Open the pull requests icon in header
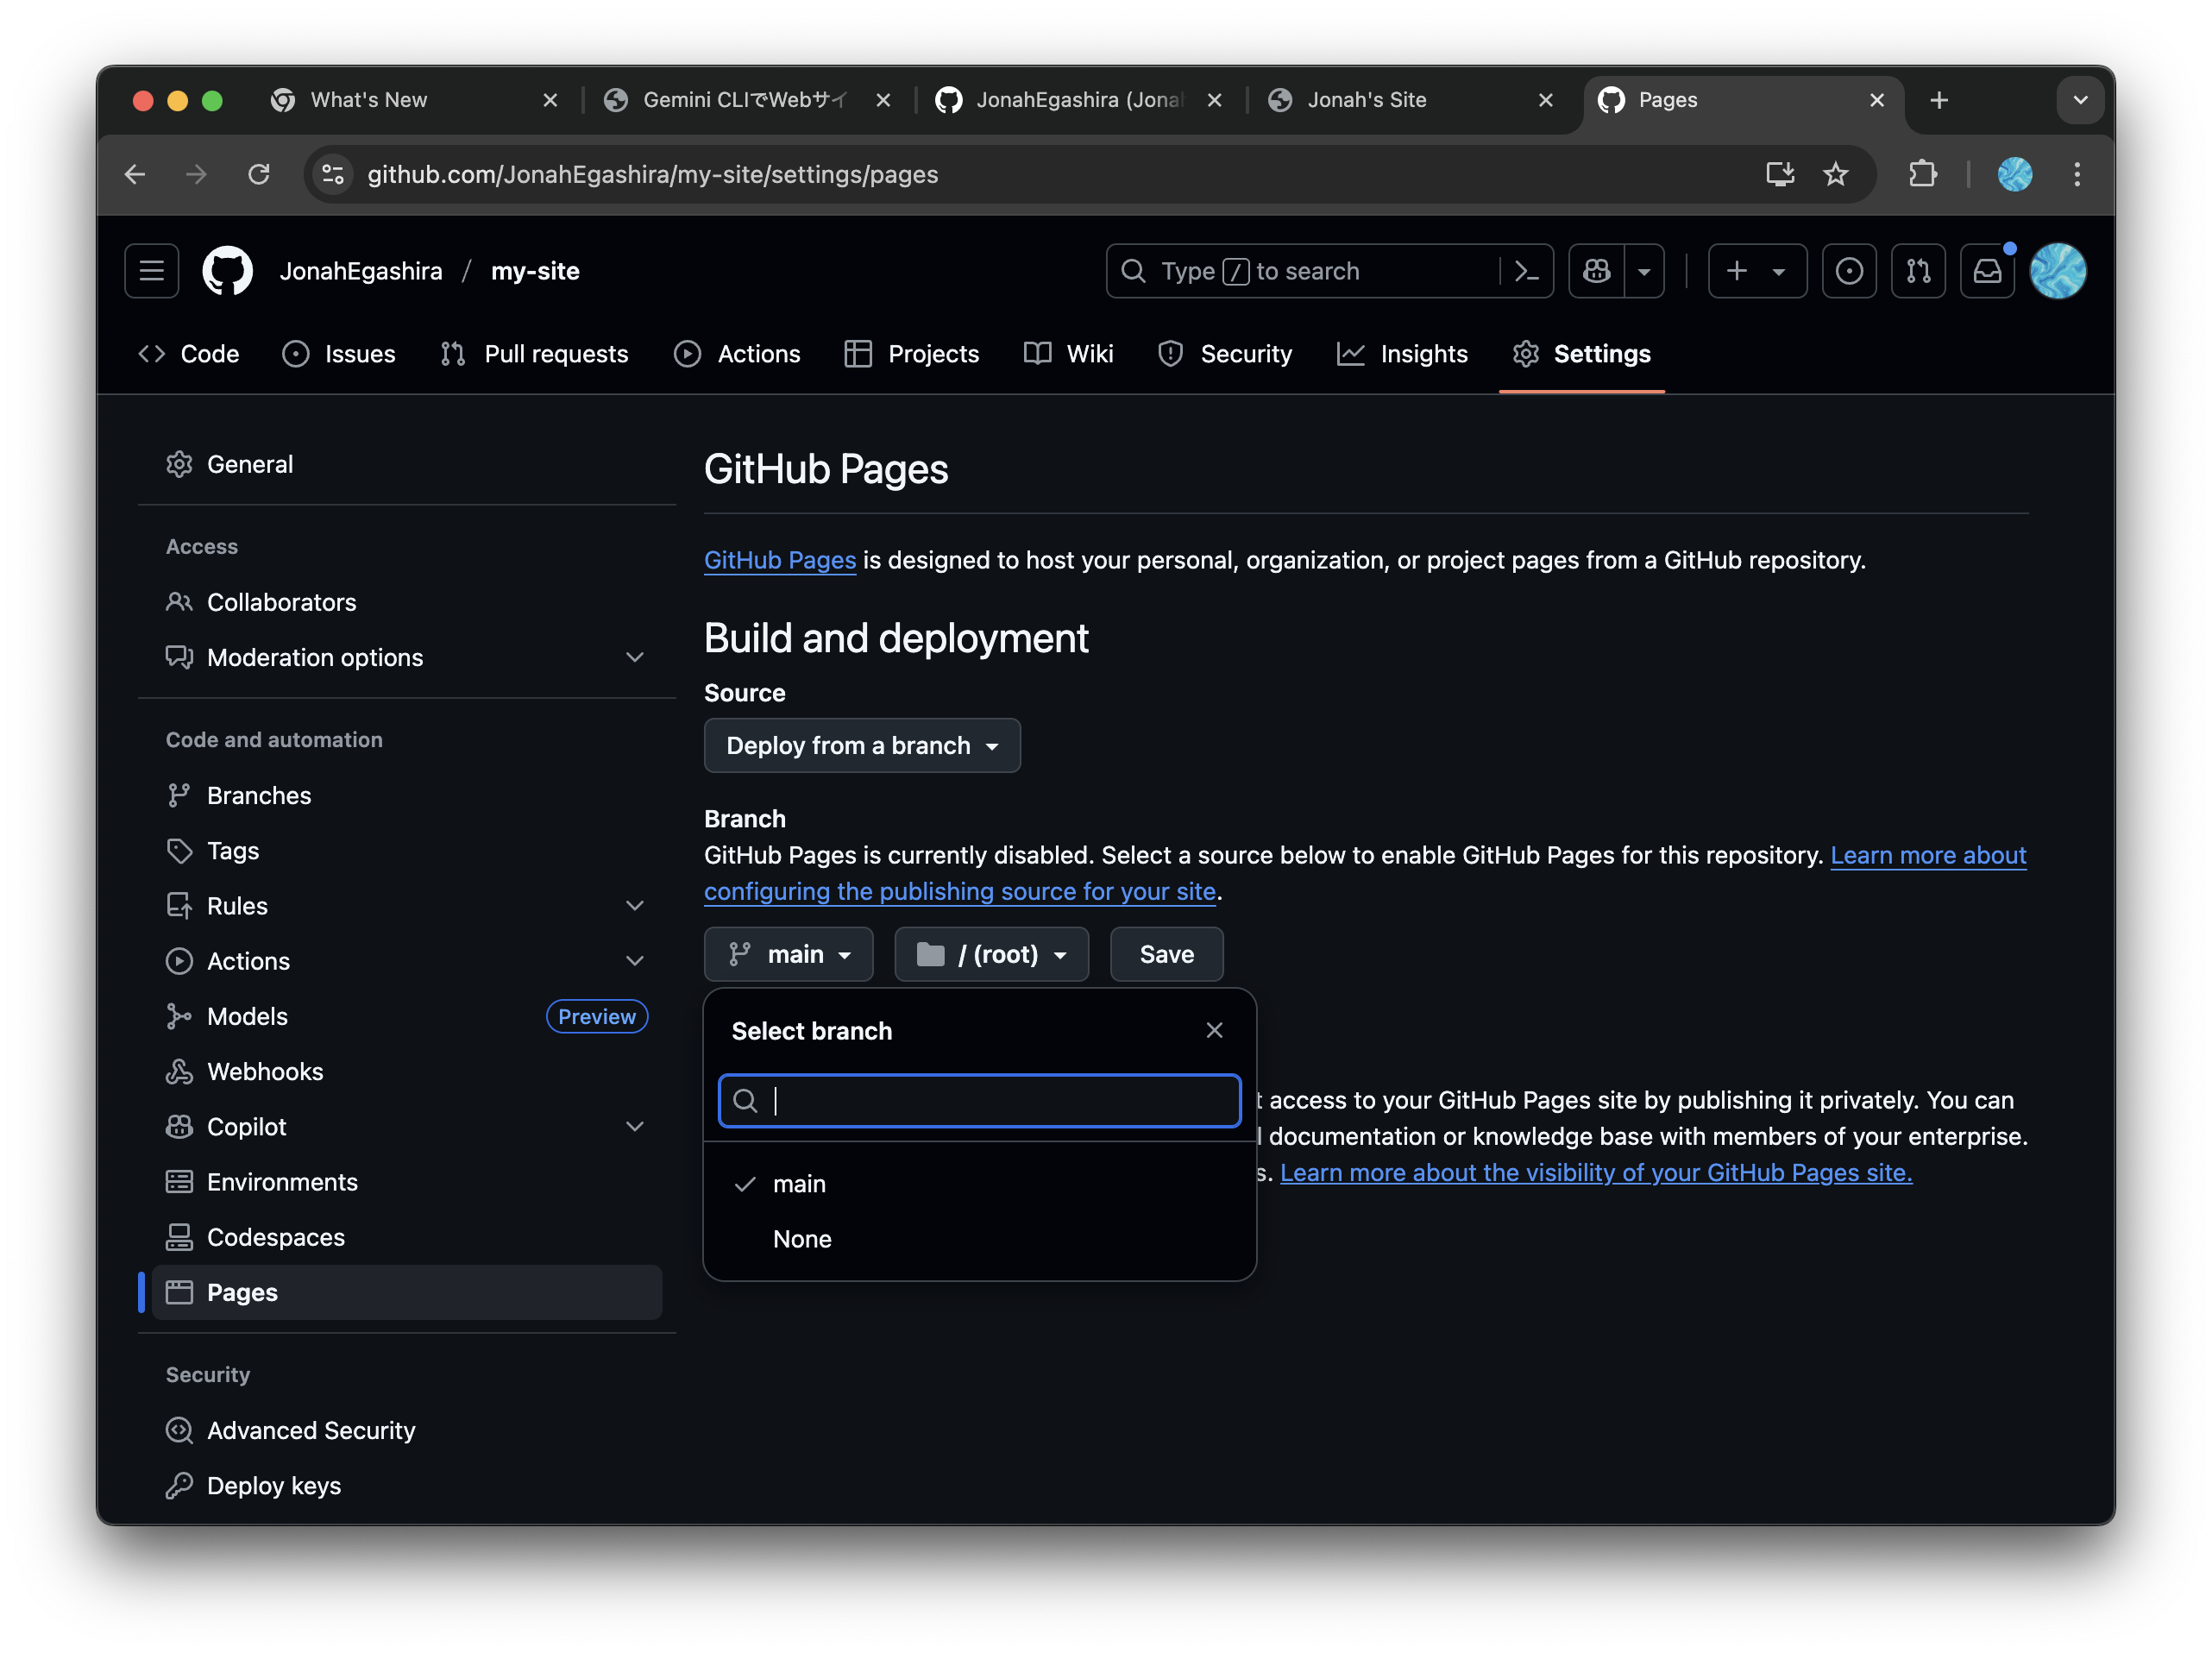 (x=1918, y=271)
